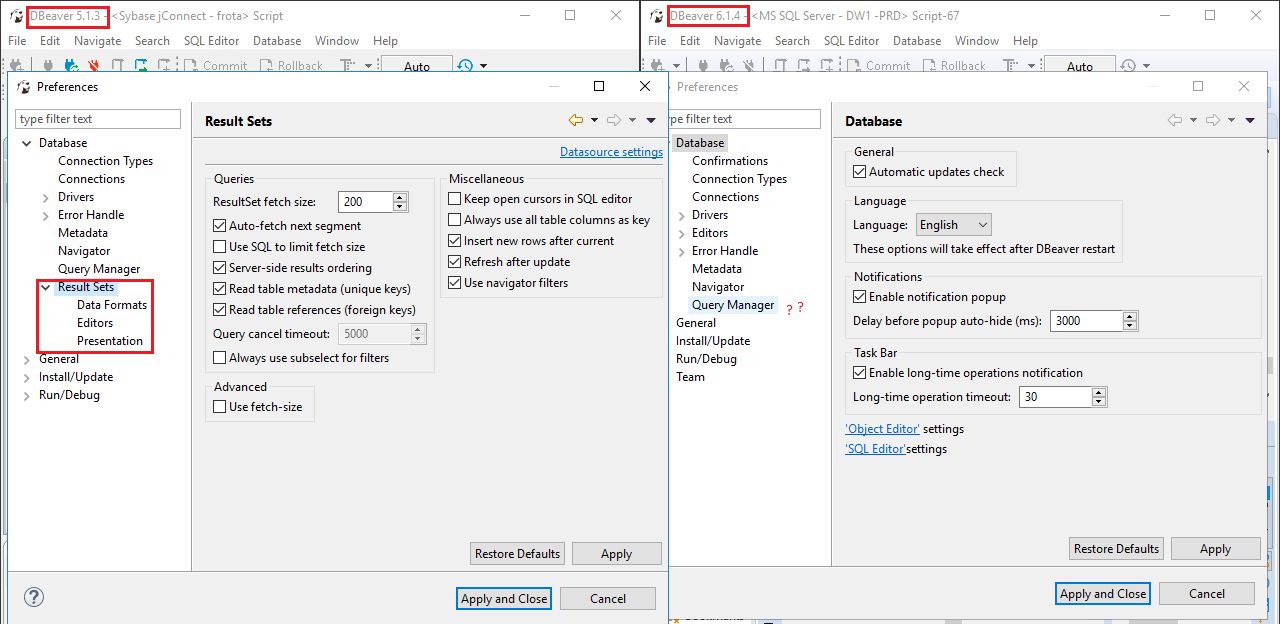Open Navigate menu in DBeaver 5.1.3 window
Viewport: 1280px width, 624px height.
tap(98, 41)
